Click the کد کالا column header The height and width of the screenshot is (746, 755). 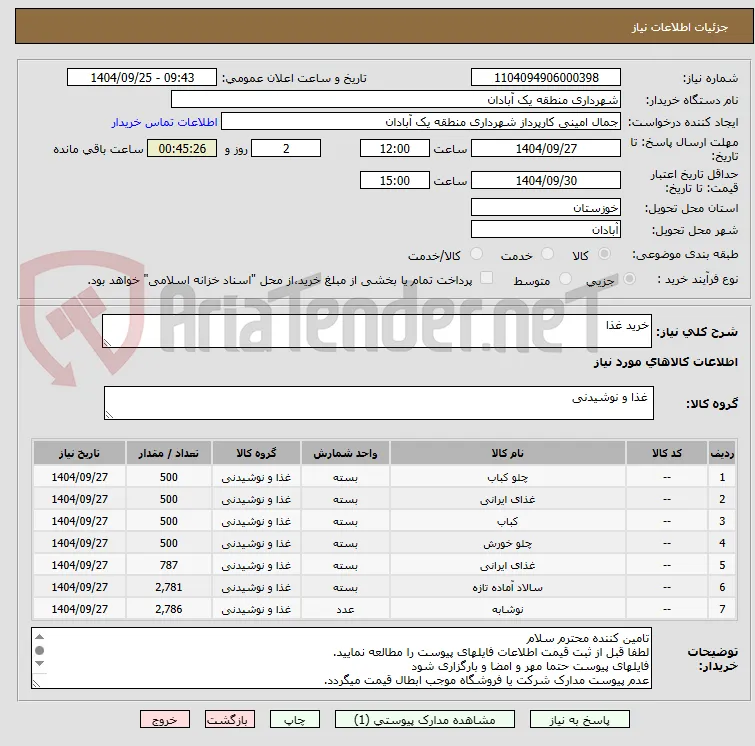(x=667, y=453)
